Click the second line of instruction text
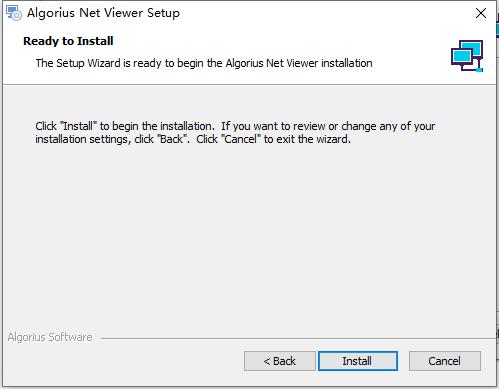Viewport: 499px width, 389px height. 193,139
